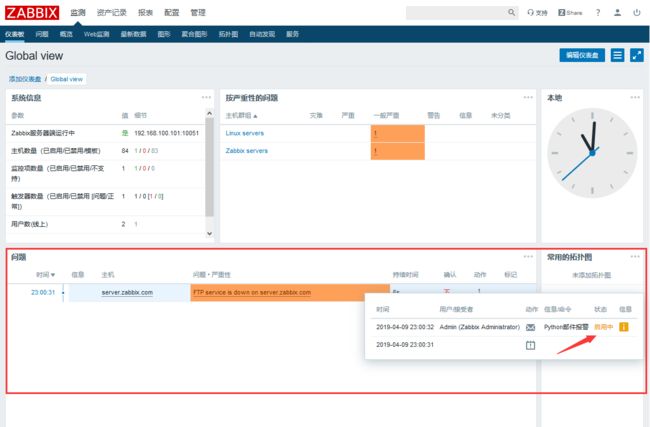Click the system info scrollbar up arrow
Viewport: 650px width, 427px height.
point(209,113)
